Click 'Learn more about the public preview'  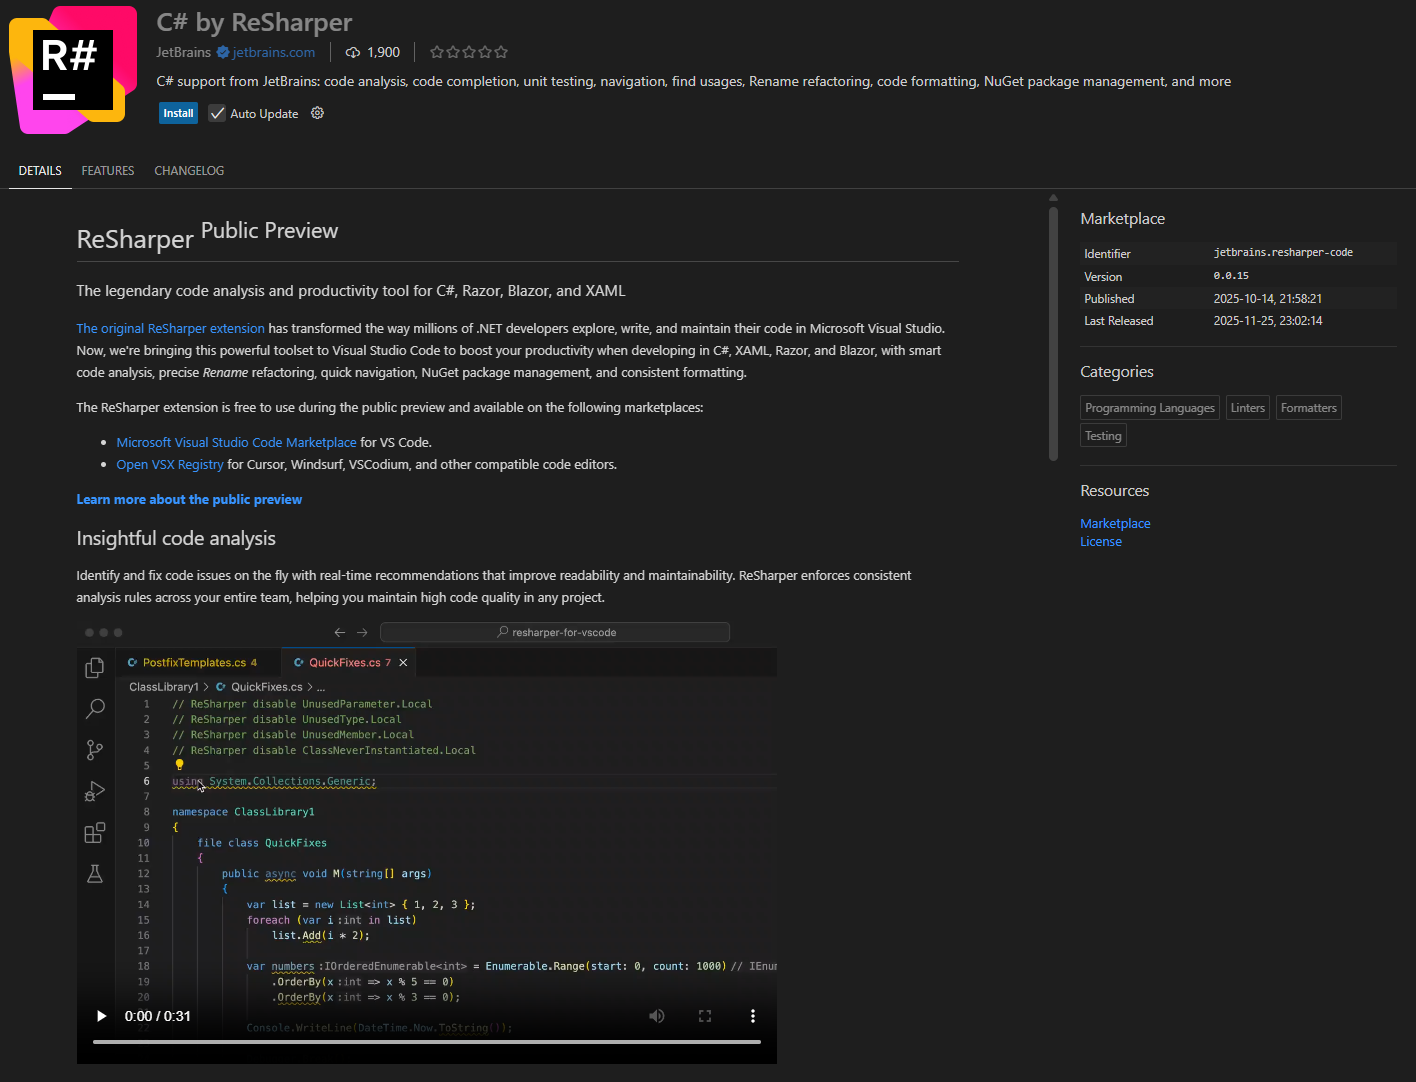coord(189,499)
